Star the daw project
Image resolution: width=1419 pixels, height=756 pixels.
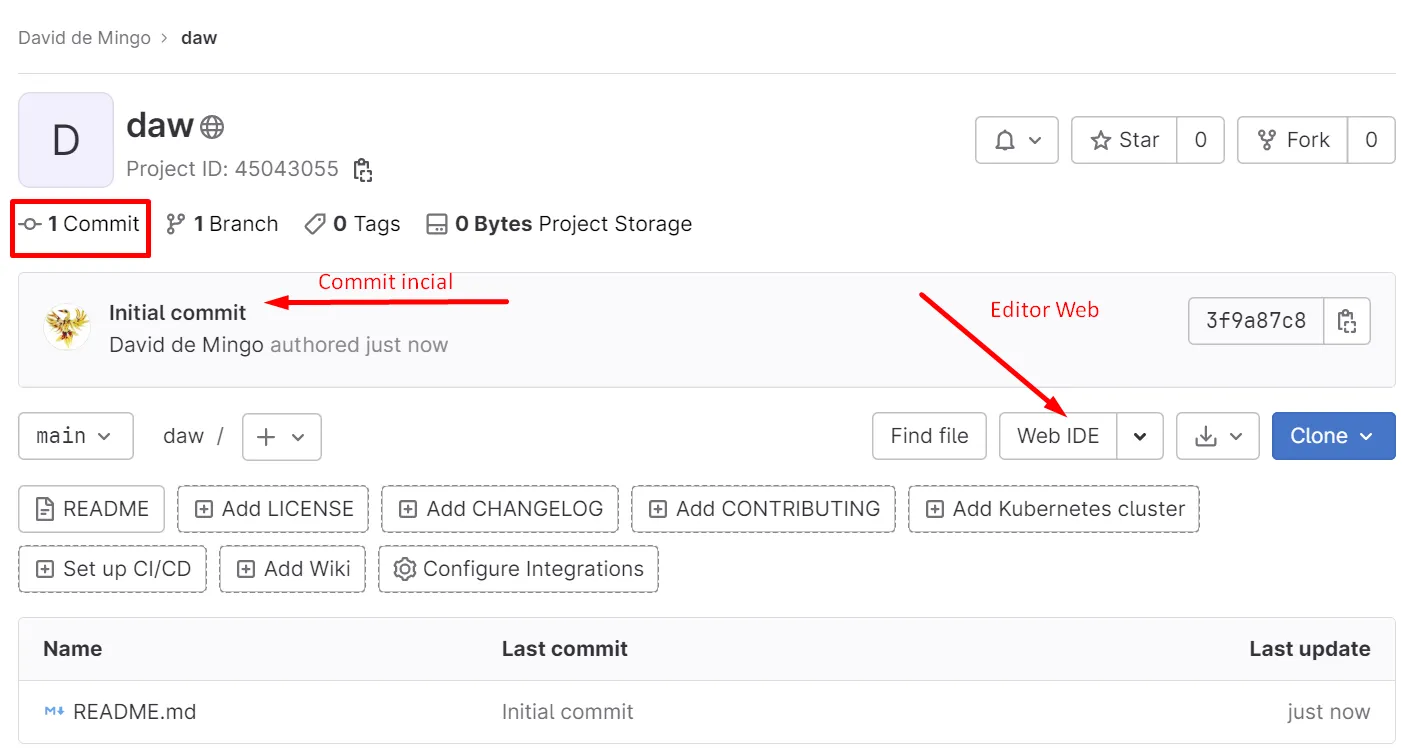click(x=1125, y=140)
